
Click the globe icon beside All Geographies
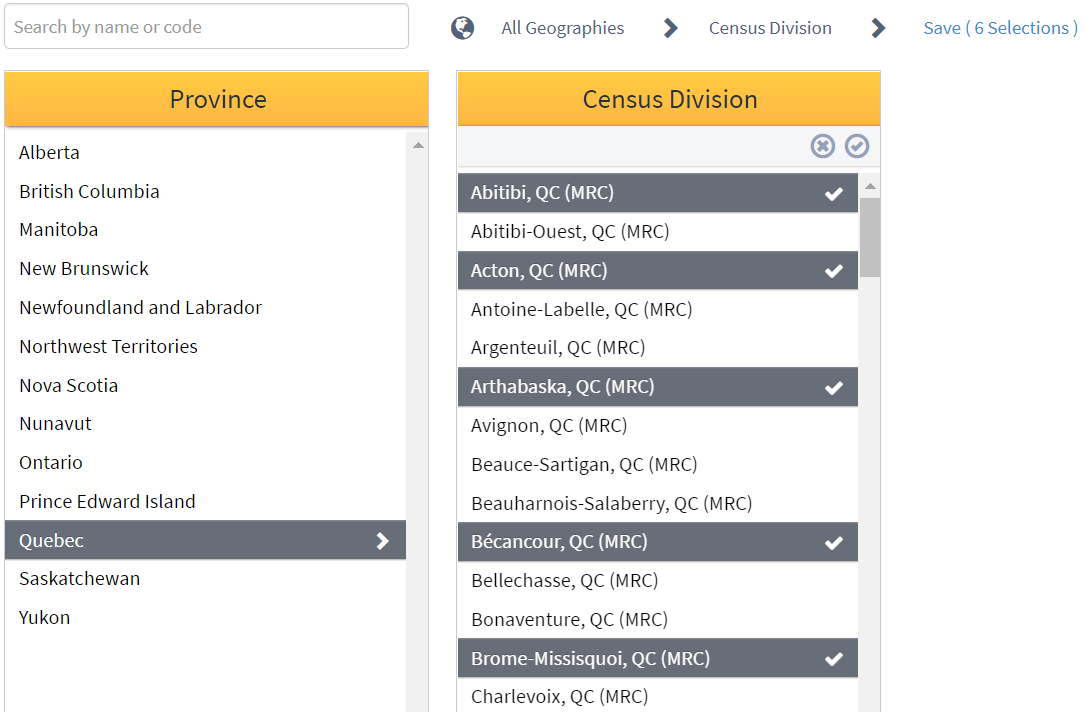pos(463,28)
